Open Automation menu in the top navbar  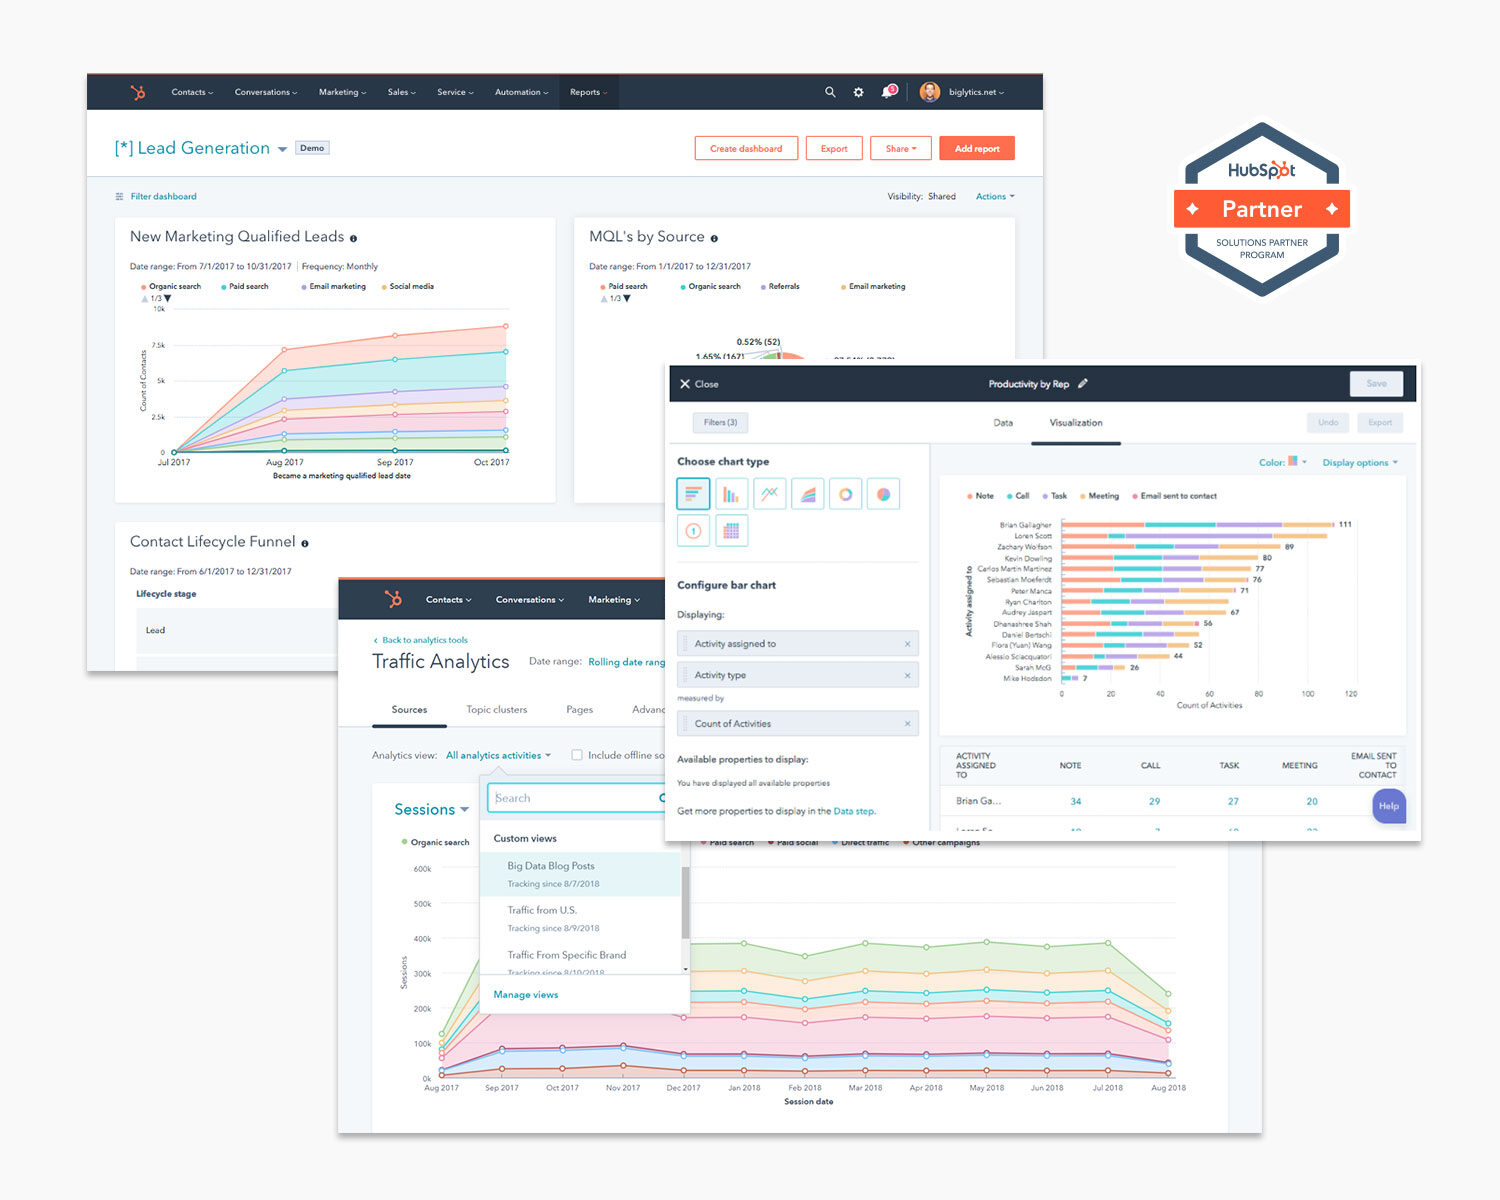[521, 92]
